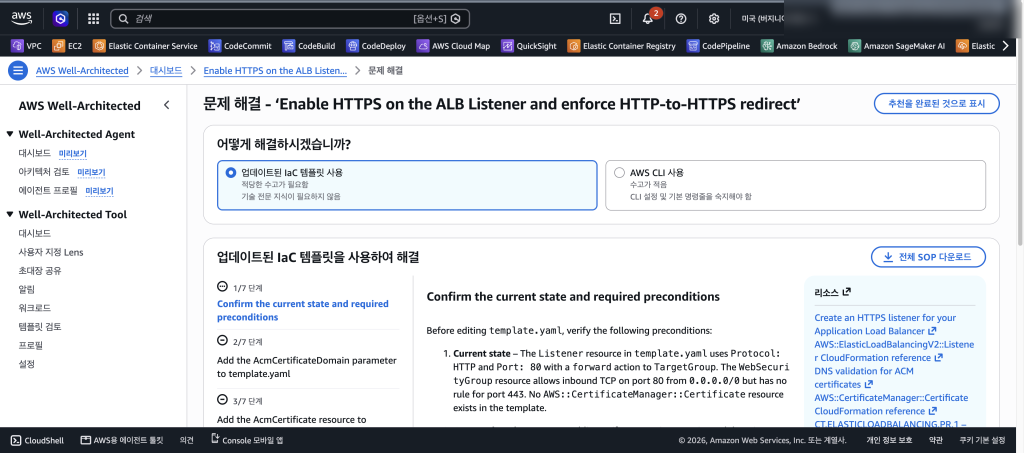Collapse Well-Architected Tool section
This screenshot has width=1024, height=453.
[10, 215]
